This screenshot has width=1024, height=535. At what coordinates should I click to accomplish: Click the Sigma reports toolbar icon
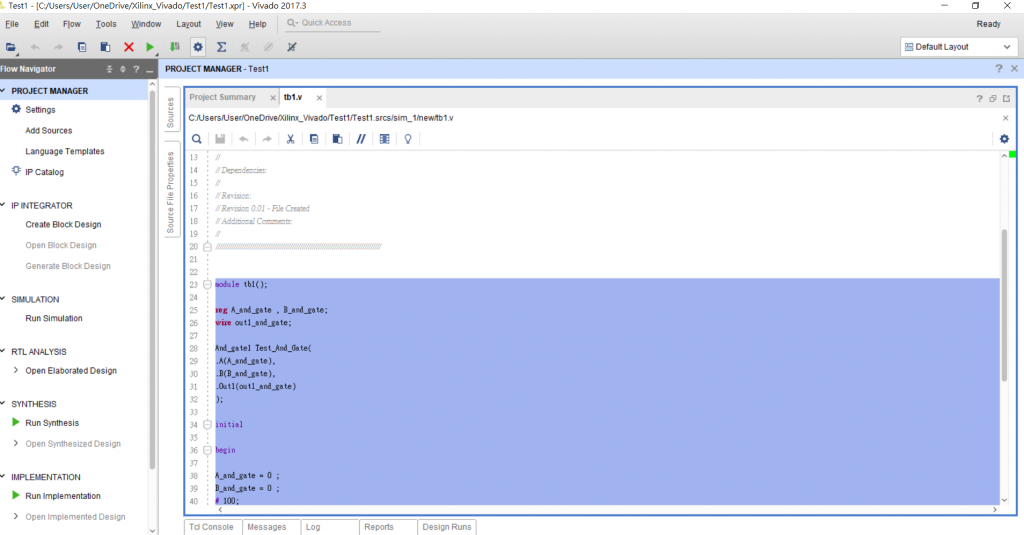(x=221, y=47)
